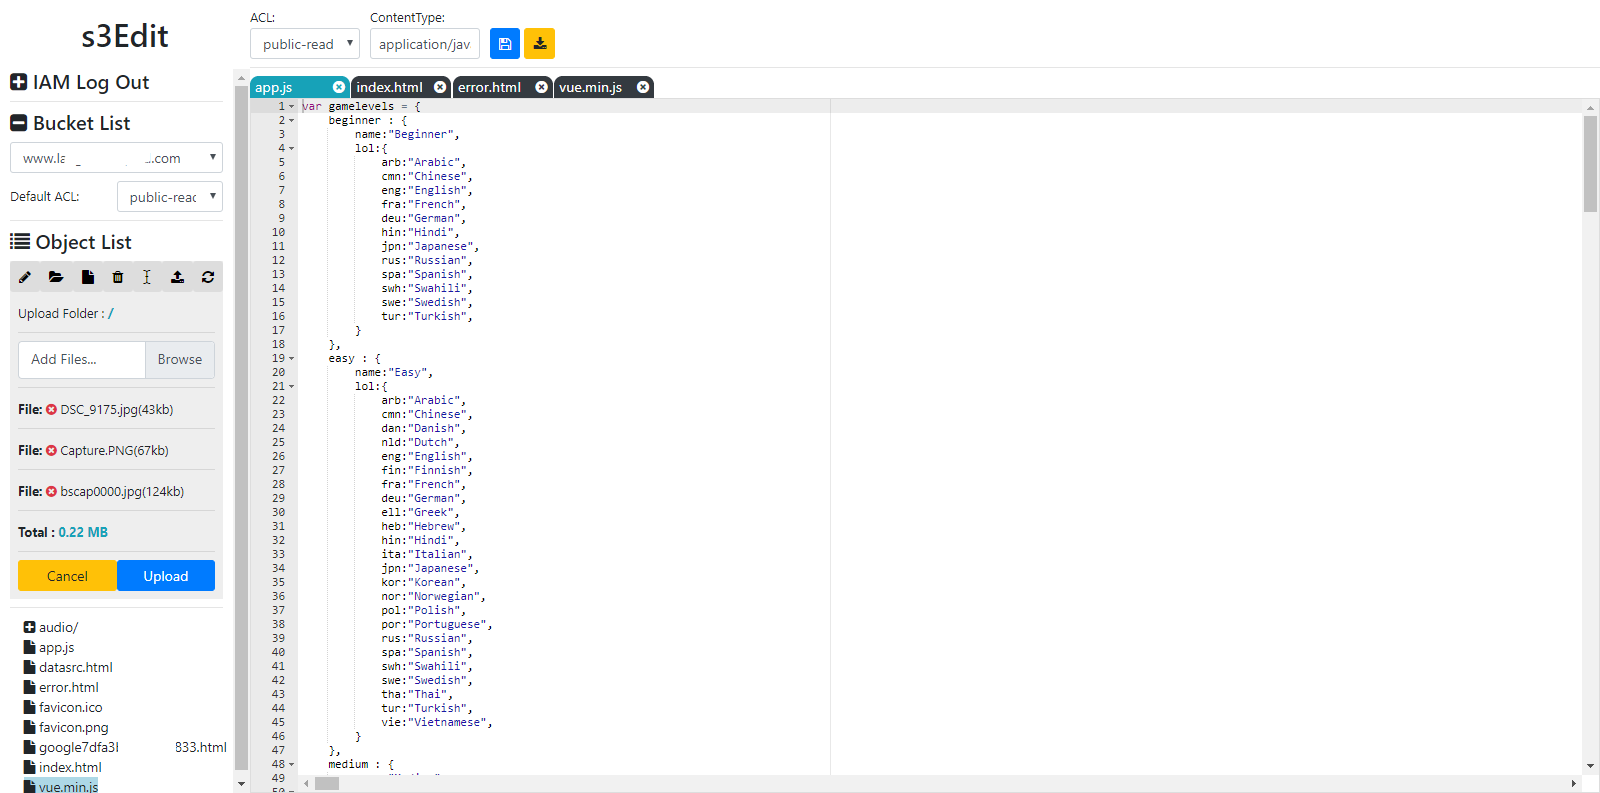Fold the medium block at line 48

[x=292, y=764]
